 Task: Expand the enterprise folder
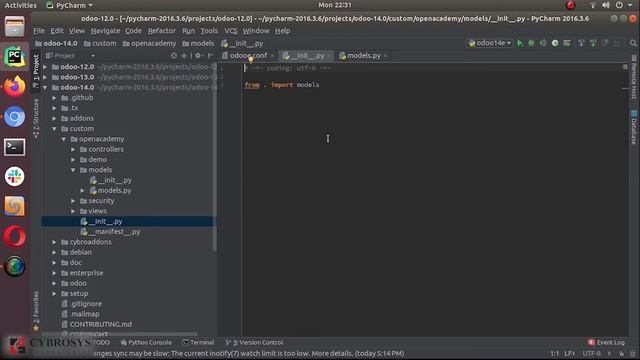[x=54, y=273]
